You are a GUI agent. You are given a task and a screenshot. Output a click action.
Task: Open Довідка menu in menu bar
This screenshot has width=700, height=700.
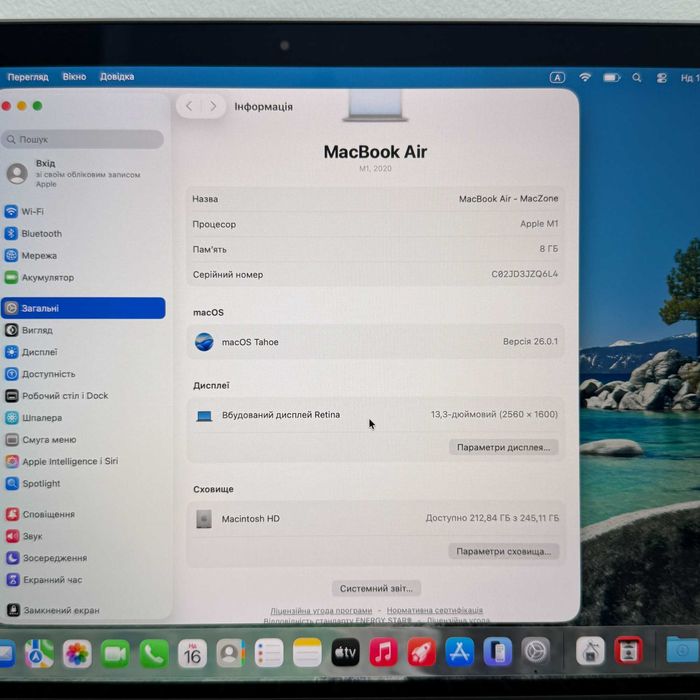click(117, 76)
